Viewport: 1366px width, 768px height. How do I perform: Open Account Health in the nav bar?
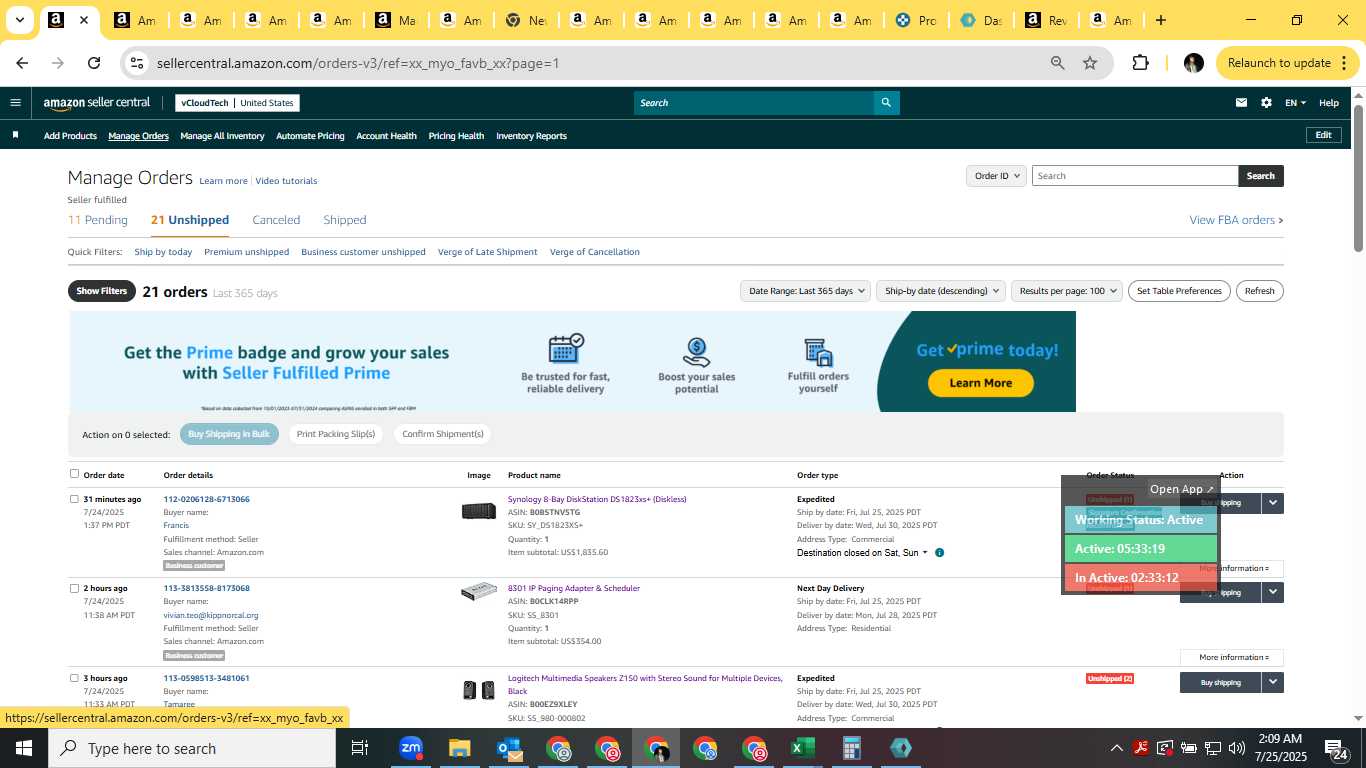click(386, 136)
